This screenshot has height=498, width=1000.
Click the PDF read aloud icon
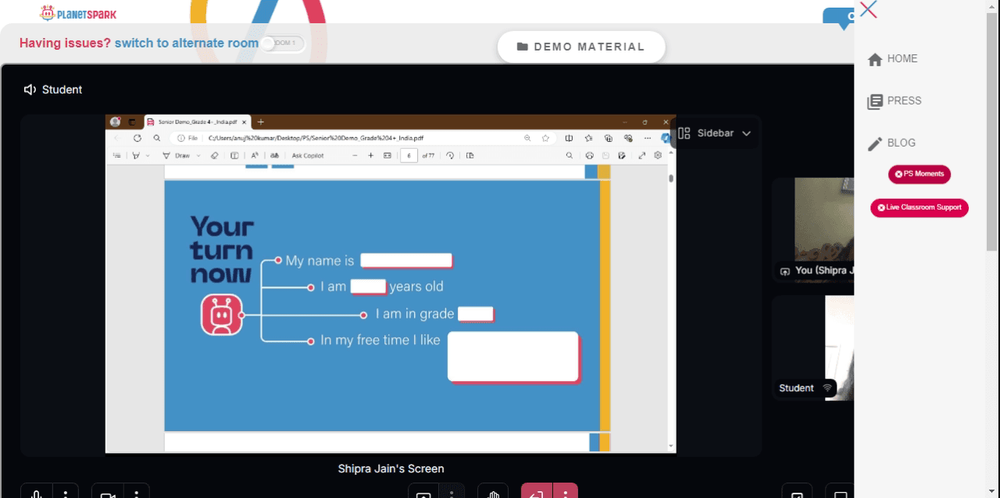click(x=254, y=156)
